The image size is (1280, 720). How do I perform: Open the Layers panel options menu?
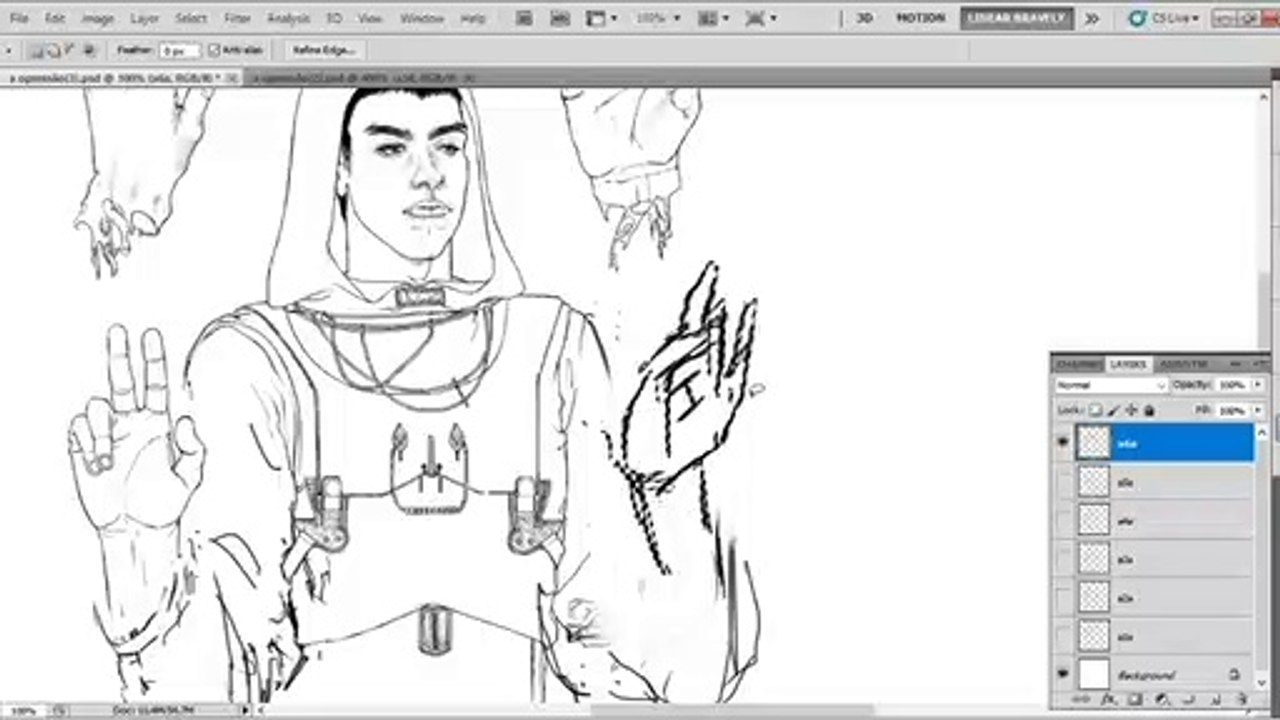pyautogui.click(x=1263, y=363)
